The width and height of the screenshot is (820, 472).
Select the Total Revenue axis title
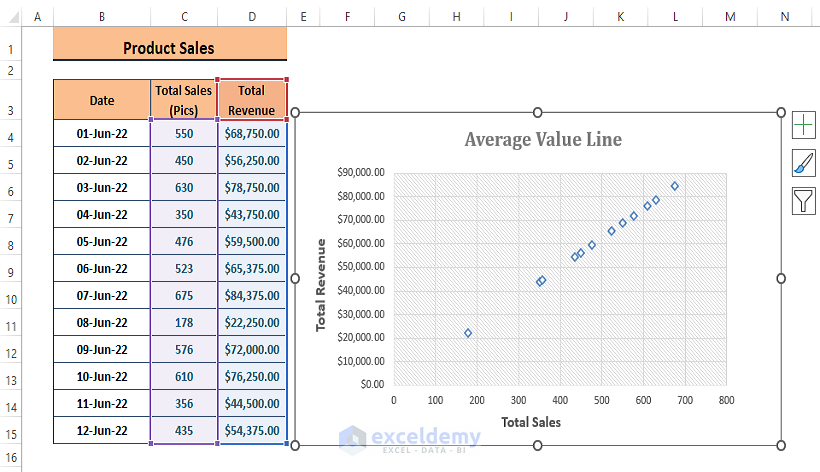(321, 286)
